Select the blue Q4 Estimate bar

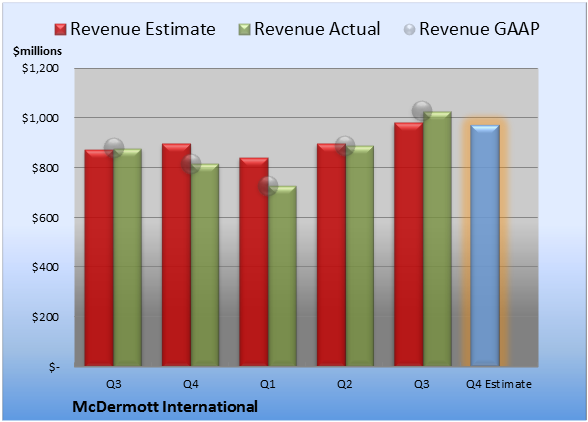(x=485, y=245)
